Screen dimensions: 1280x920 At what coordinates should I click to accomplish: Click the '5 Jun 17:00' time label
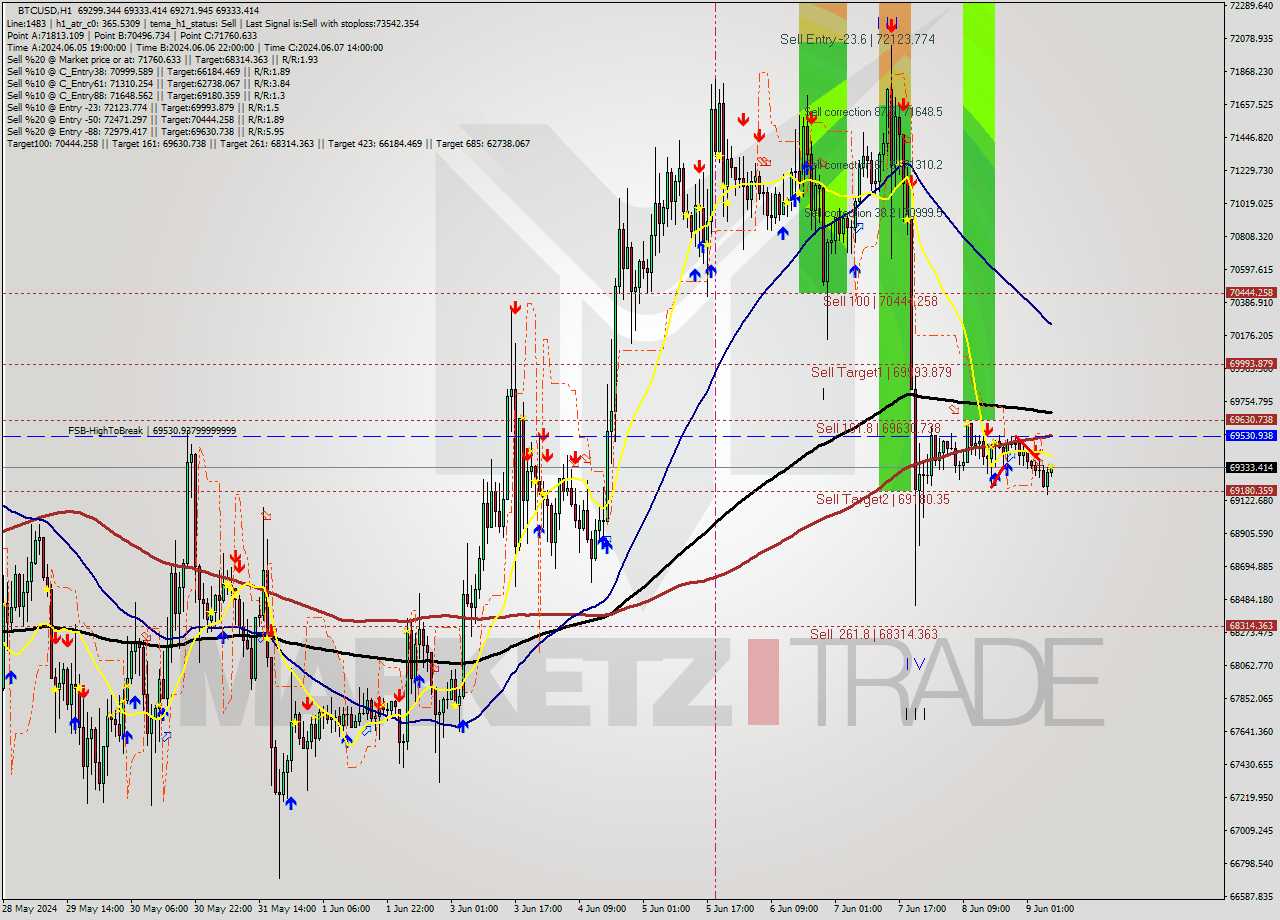click(x=730, y=909)
